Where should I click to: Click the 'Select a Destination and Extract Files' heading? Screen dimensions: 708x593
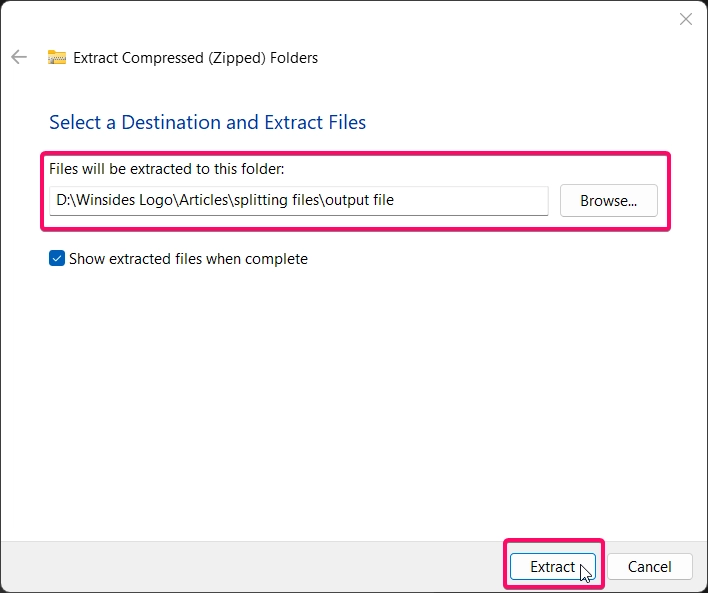click(x=207, y=122)
